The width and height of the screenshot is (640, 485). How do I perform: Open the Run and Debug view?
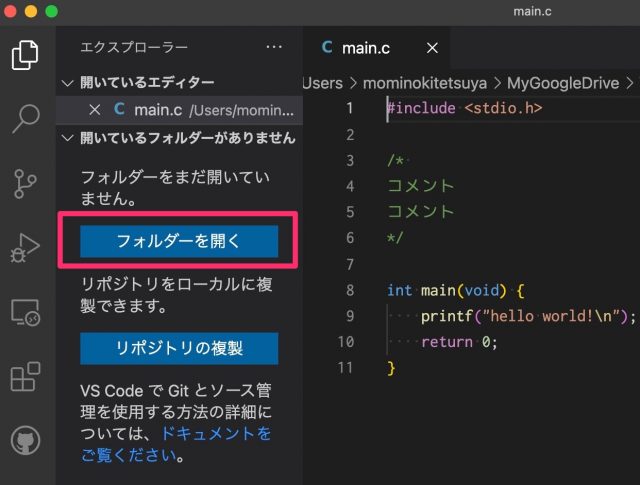(x=26, y=246)
